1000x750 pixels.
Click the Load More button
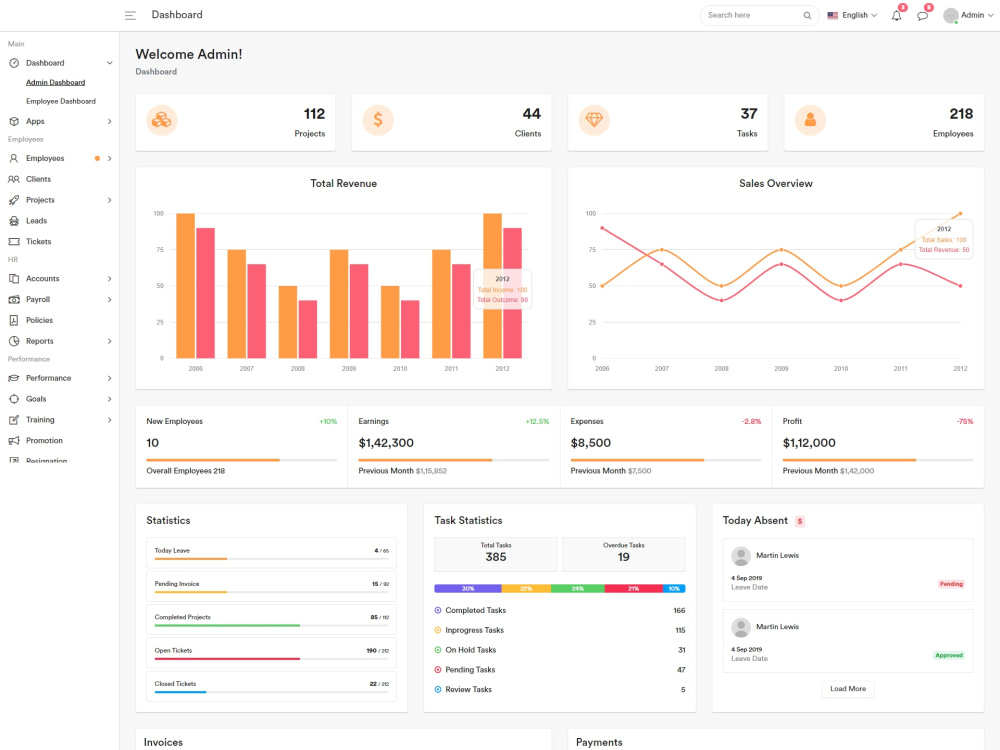[x=848, y=689]
